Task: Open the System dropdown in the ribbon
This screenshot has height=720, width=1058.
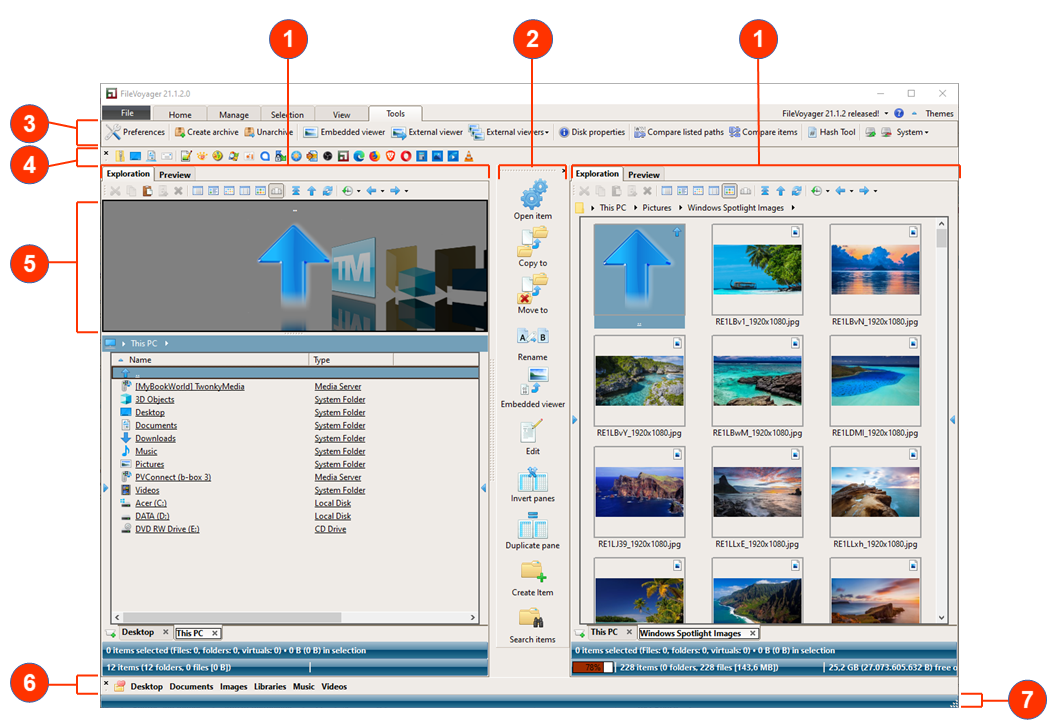Action: (x=911, y=132)
